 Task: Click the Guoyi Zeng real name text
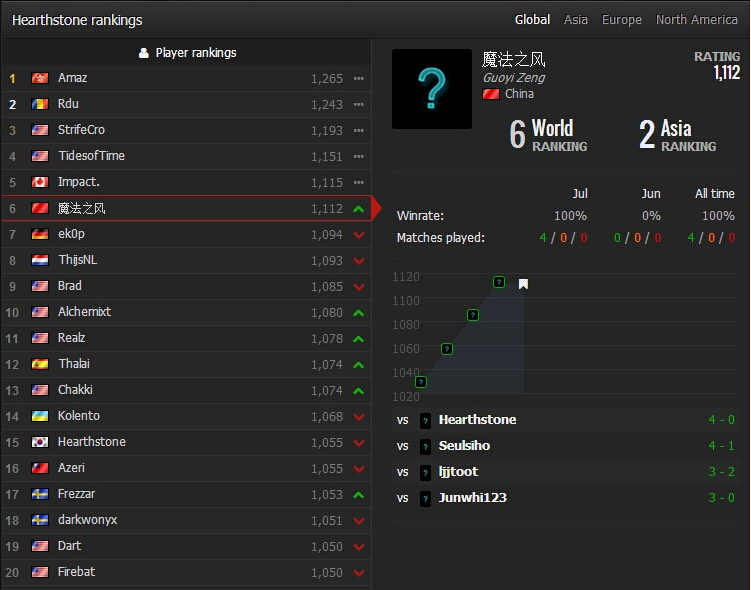coord(513,78)
